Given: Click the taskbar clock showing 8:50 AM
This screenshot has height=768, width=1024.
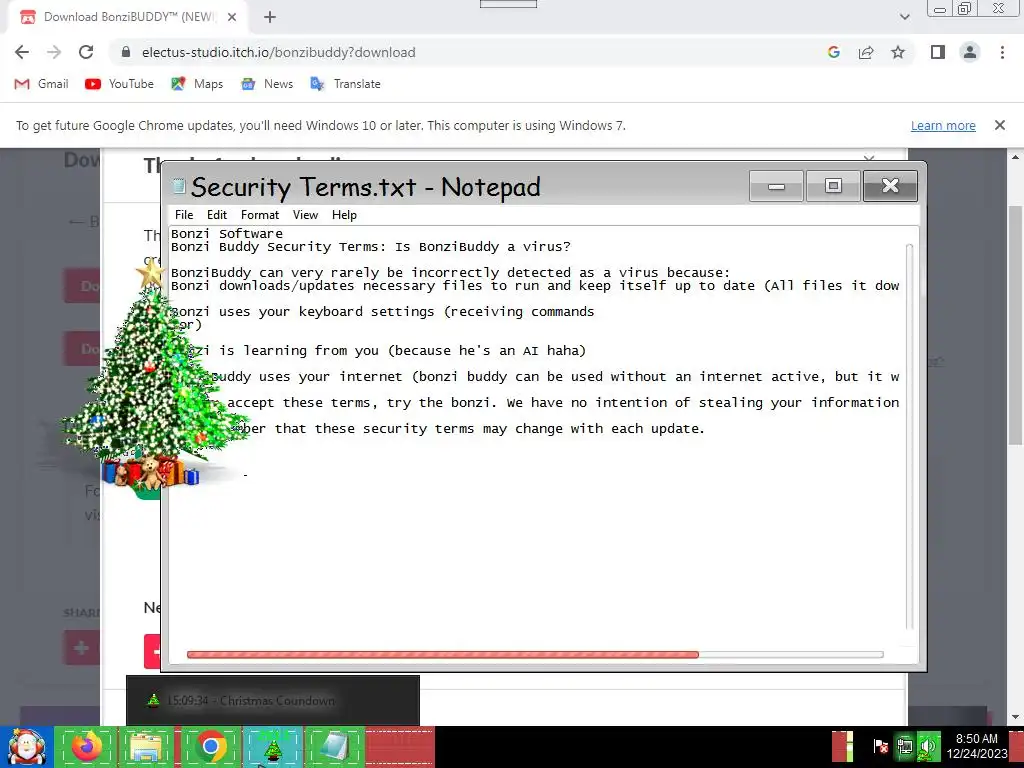Looking at the screenshot, I should click(977, 746).
